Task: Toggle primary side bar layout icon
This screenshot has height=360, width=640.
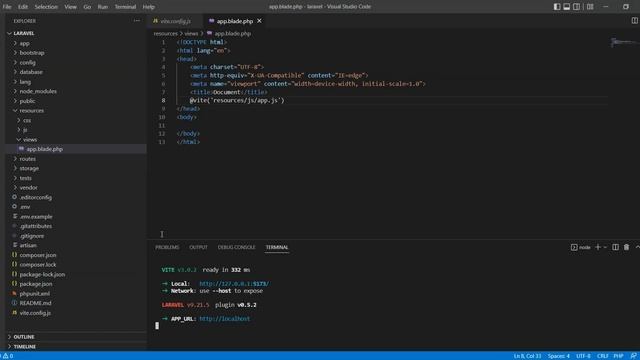Action: pyautogui.click(x=557, y=7)
